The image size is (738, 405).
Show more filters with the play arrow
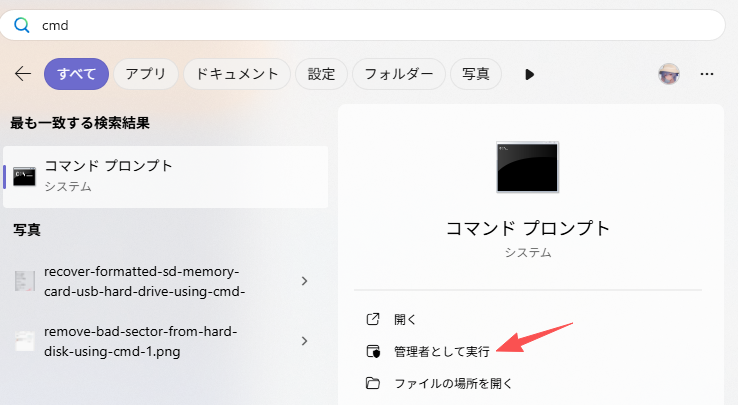pyautogui.click(x=529, y=74)
